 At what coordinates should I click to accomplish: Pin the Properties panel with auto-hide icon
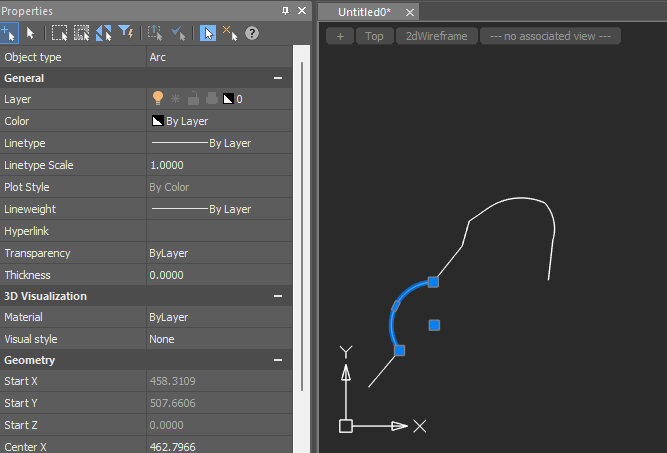tap(286, 11)
